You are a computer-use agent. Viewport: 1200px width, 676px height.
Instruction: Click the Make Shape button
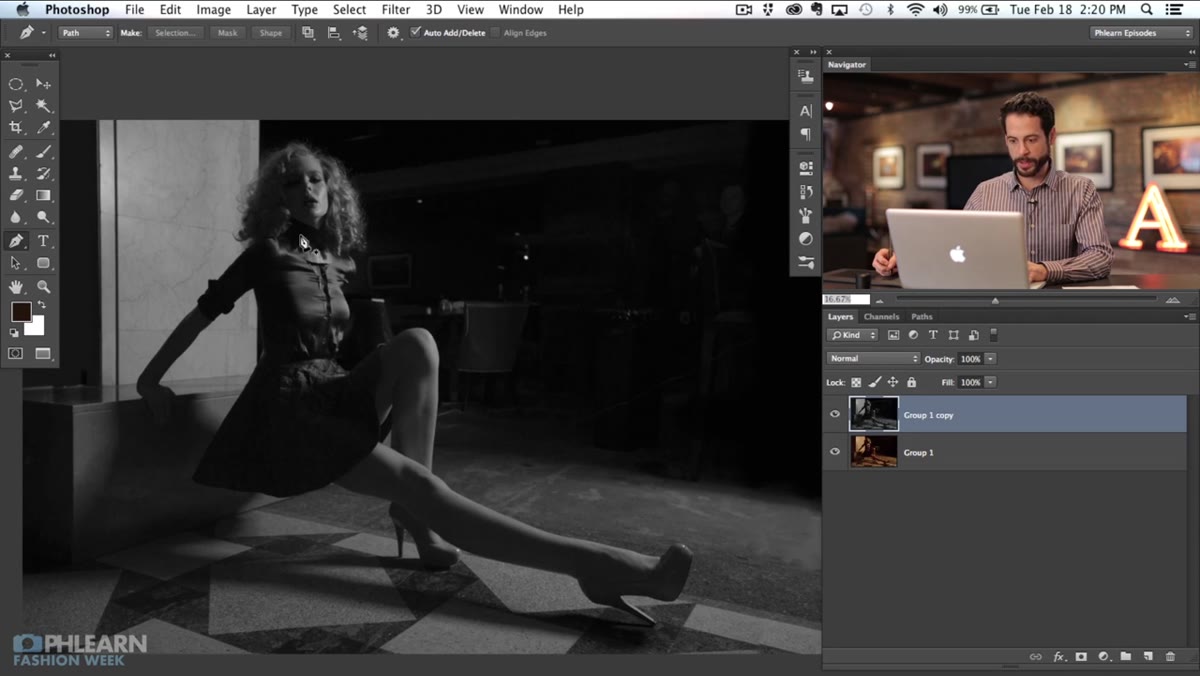click(x=270, y=33)
